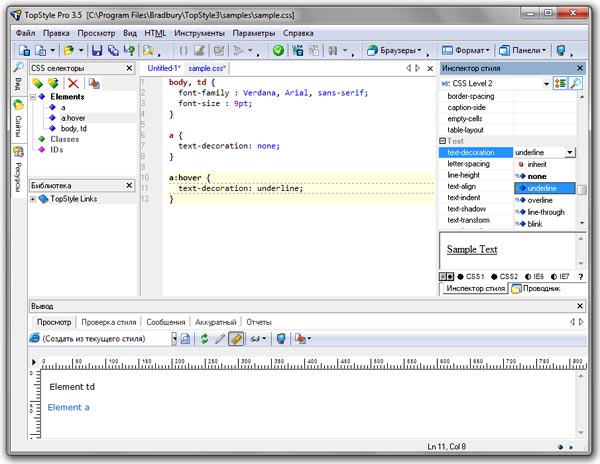The height and width of the screenshot is (464, 600).
Task: Click the curly braces icon in the toolbar
Action: point(183,50)
